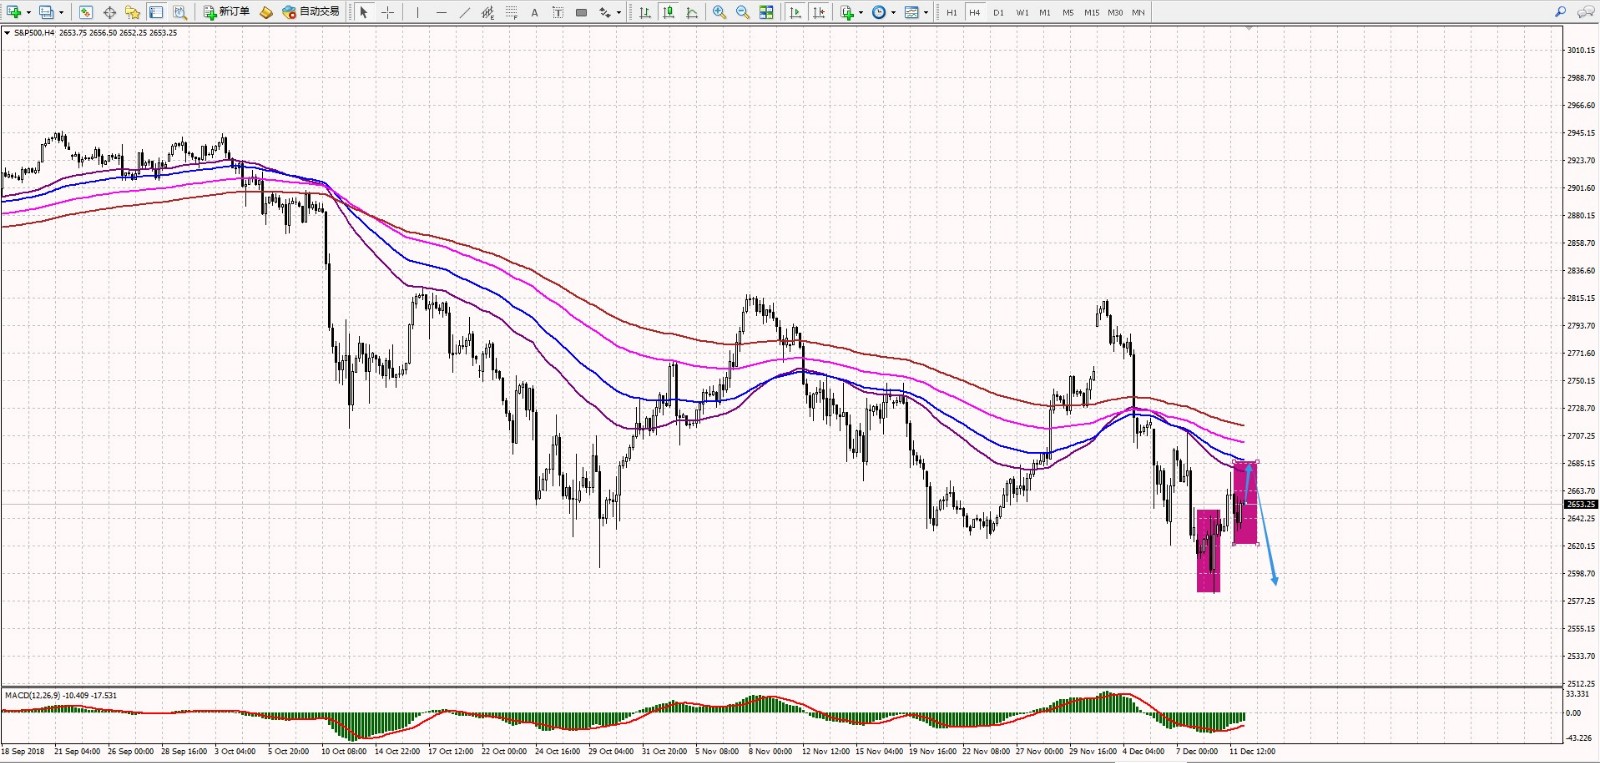Select the vertical line drawing tool
1600x763 pixels.
coord(417,12)
